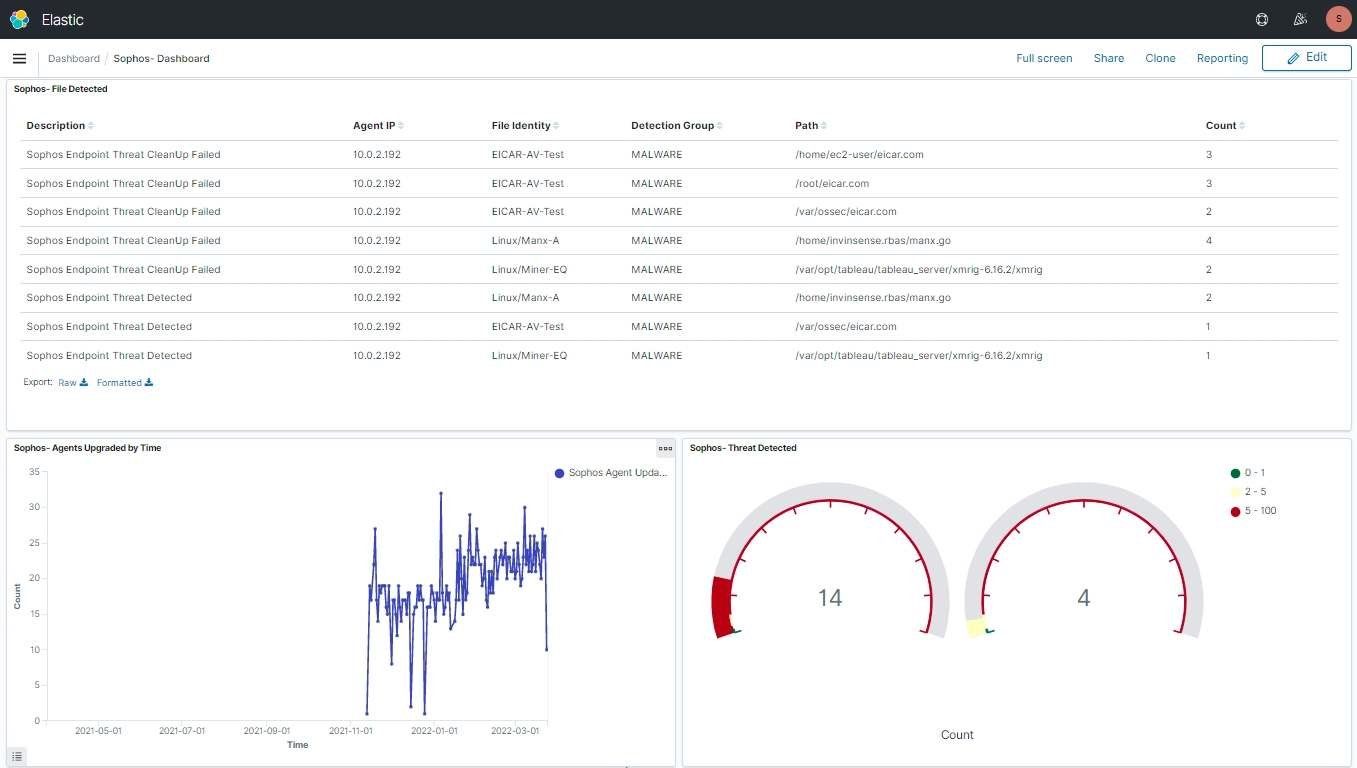Click the Edit dashboard button
Screen dimensions: 1357x768
[x=1306, y=58]
